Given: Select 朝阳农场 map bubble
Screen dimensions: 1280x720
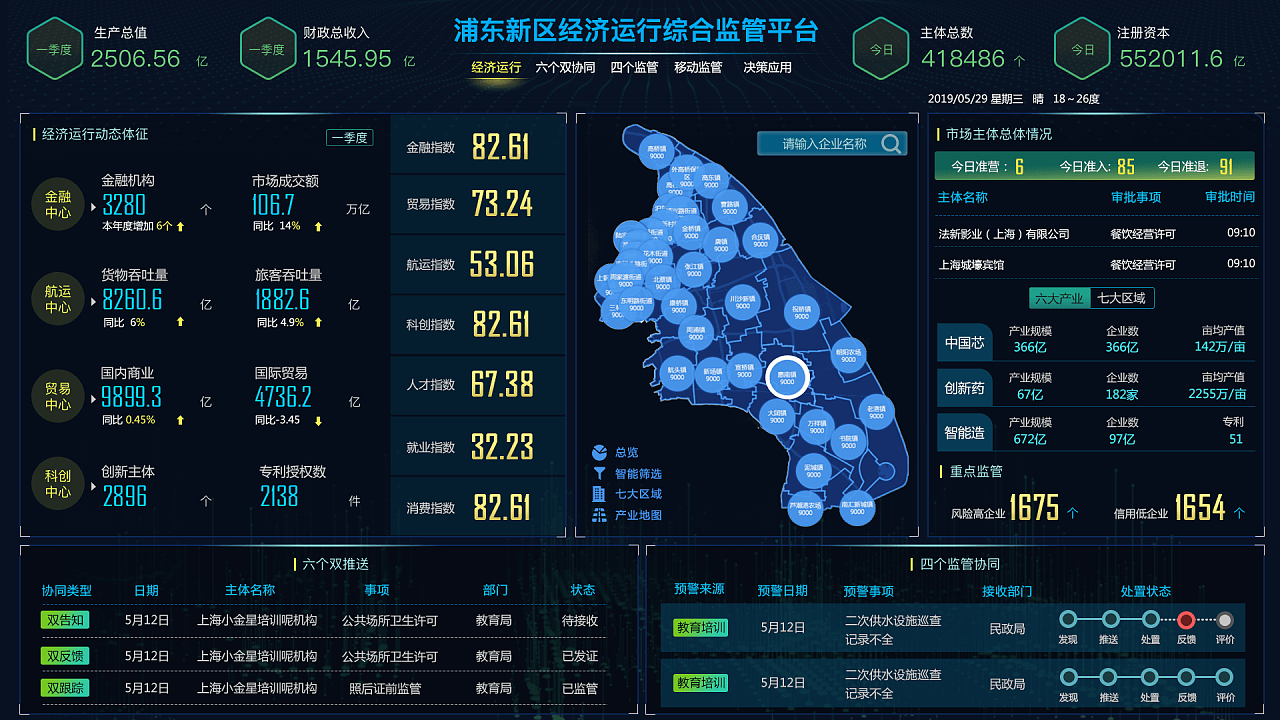Looking at the screenshot, I should tap(848, 356).
